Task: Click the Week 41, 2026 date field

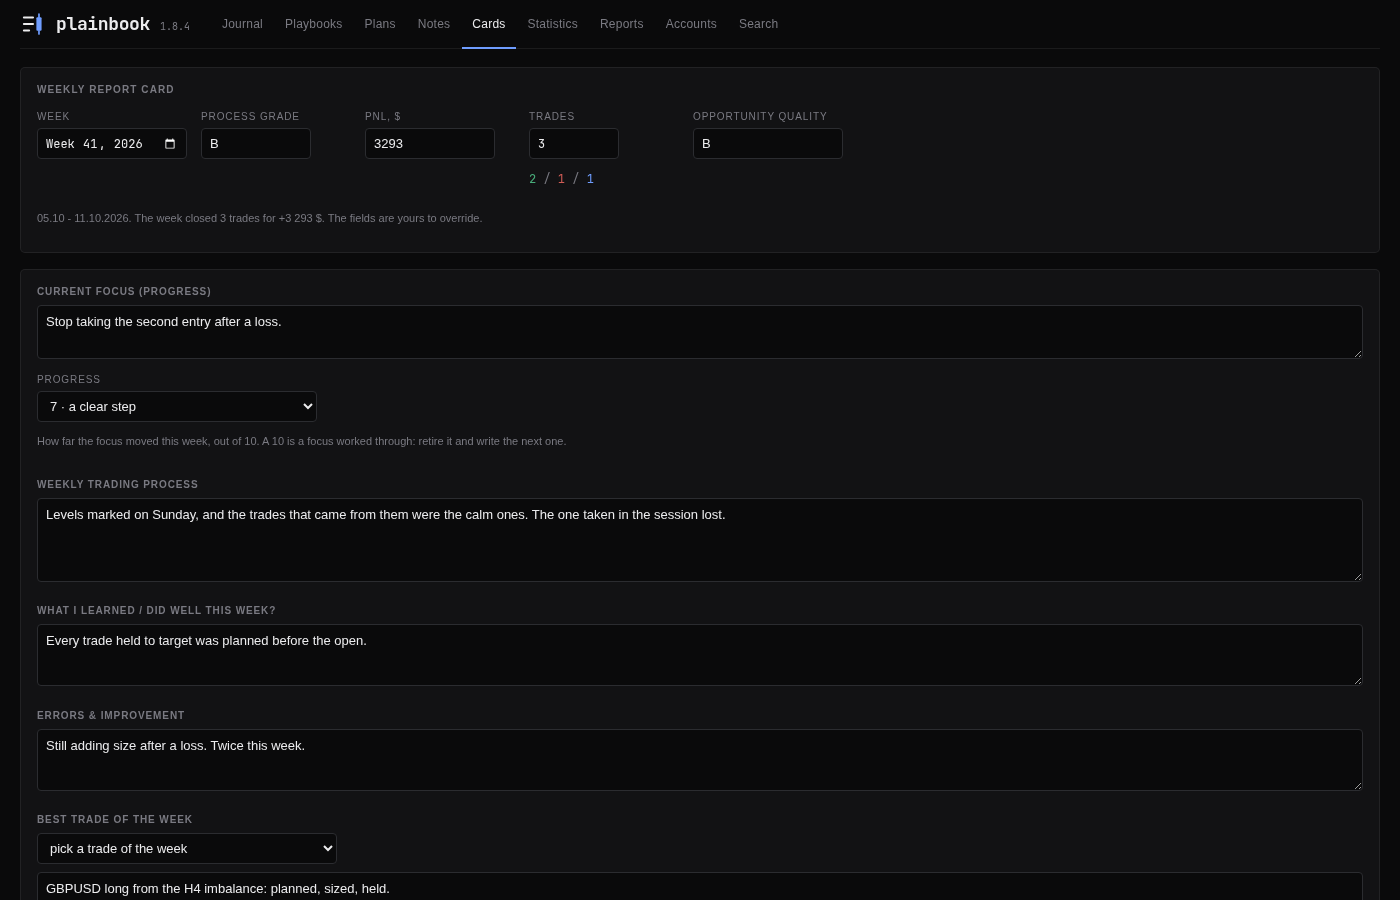Action: (x=112, y=144)
